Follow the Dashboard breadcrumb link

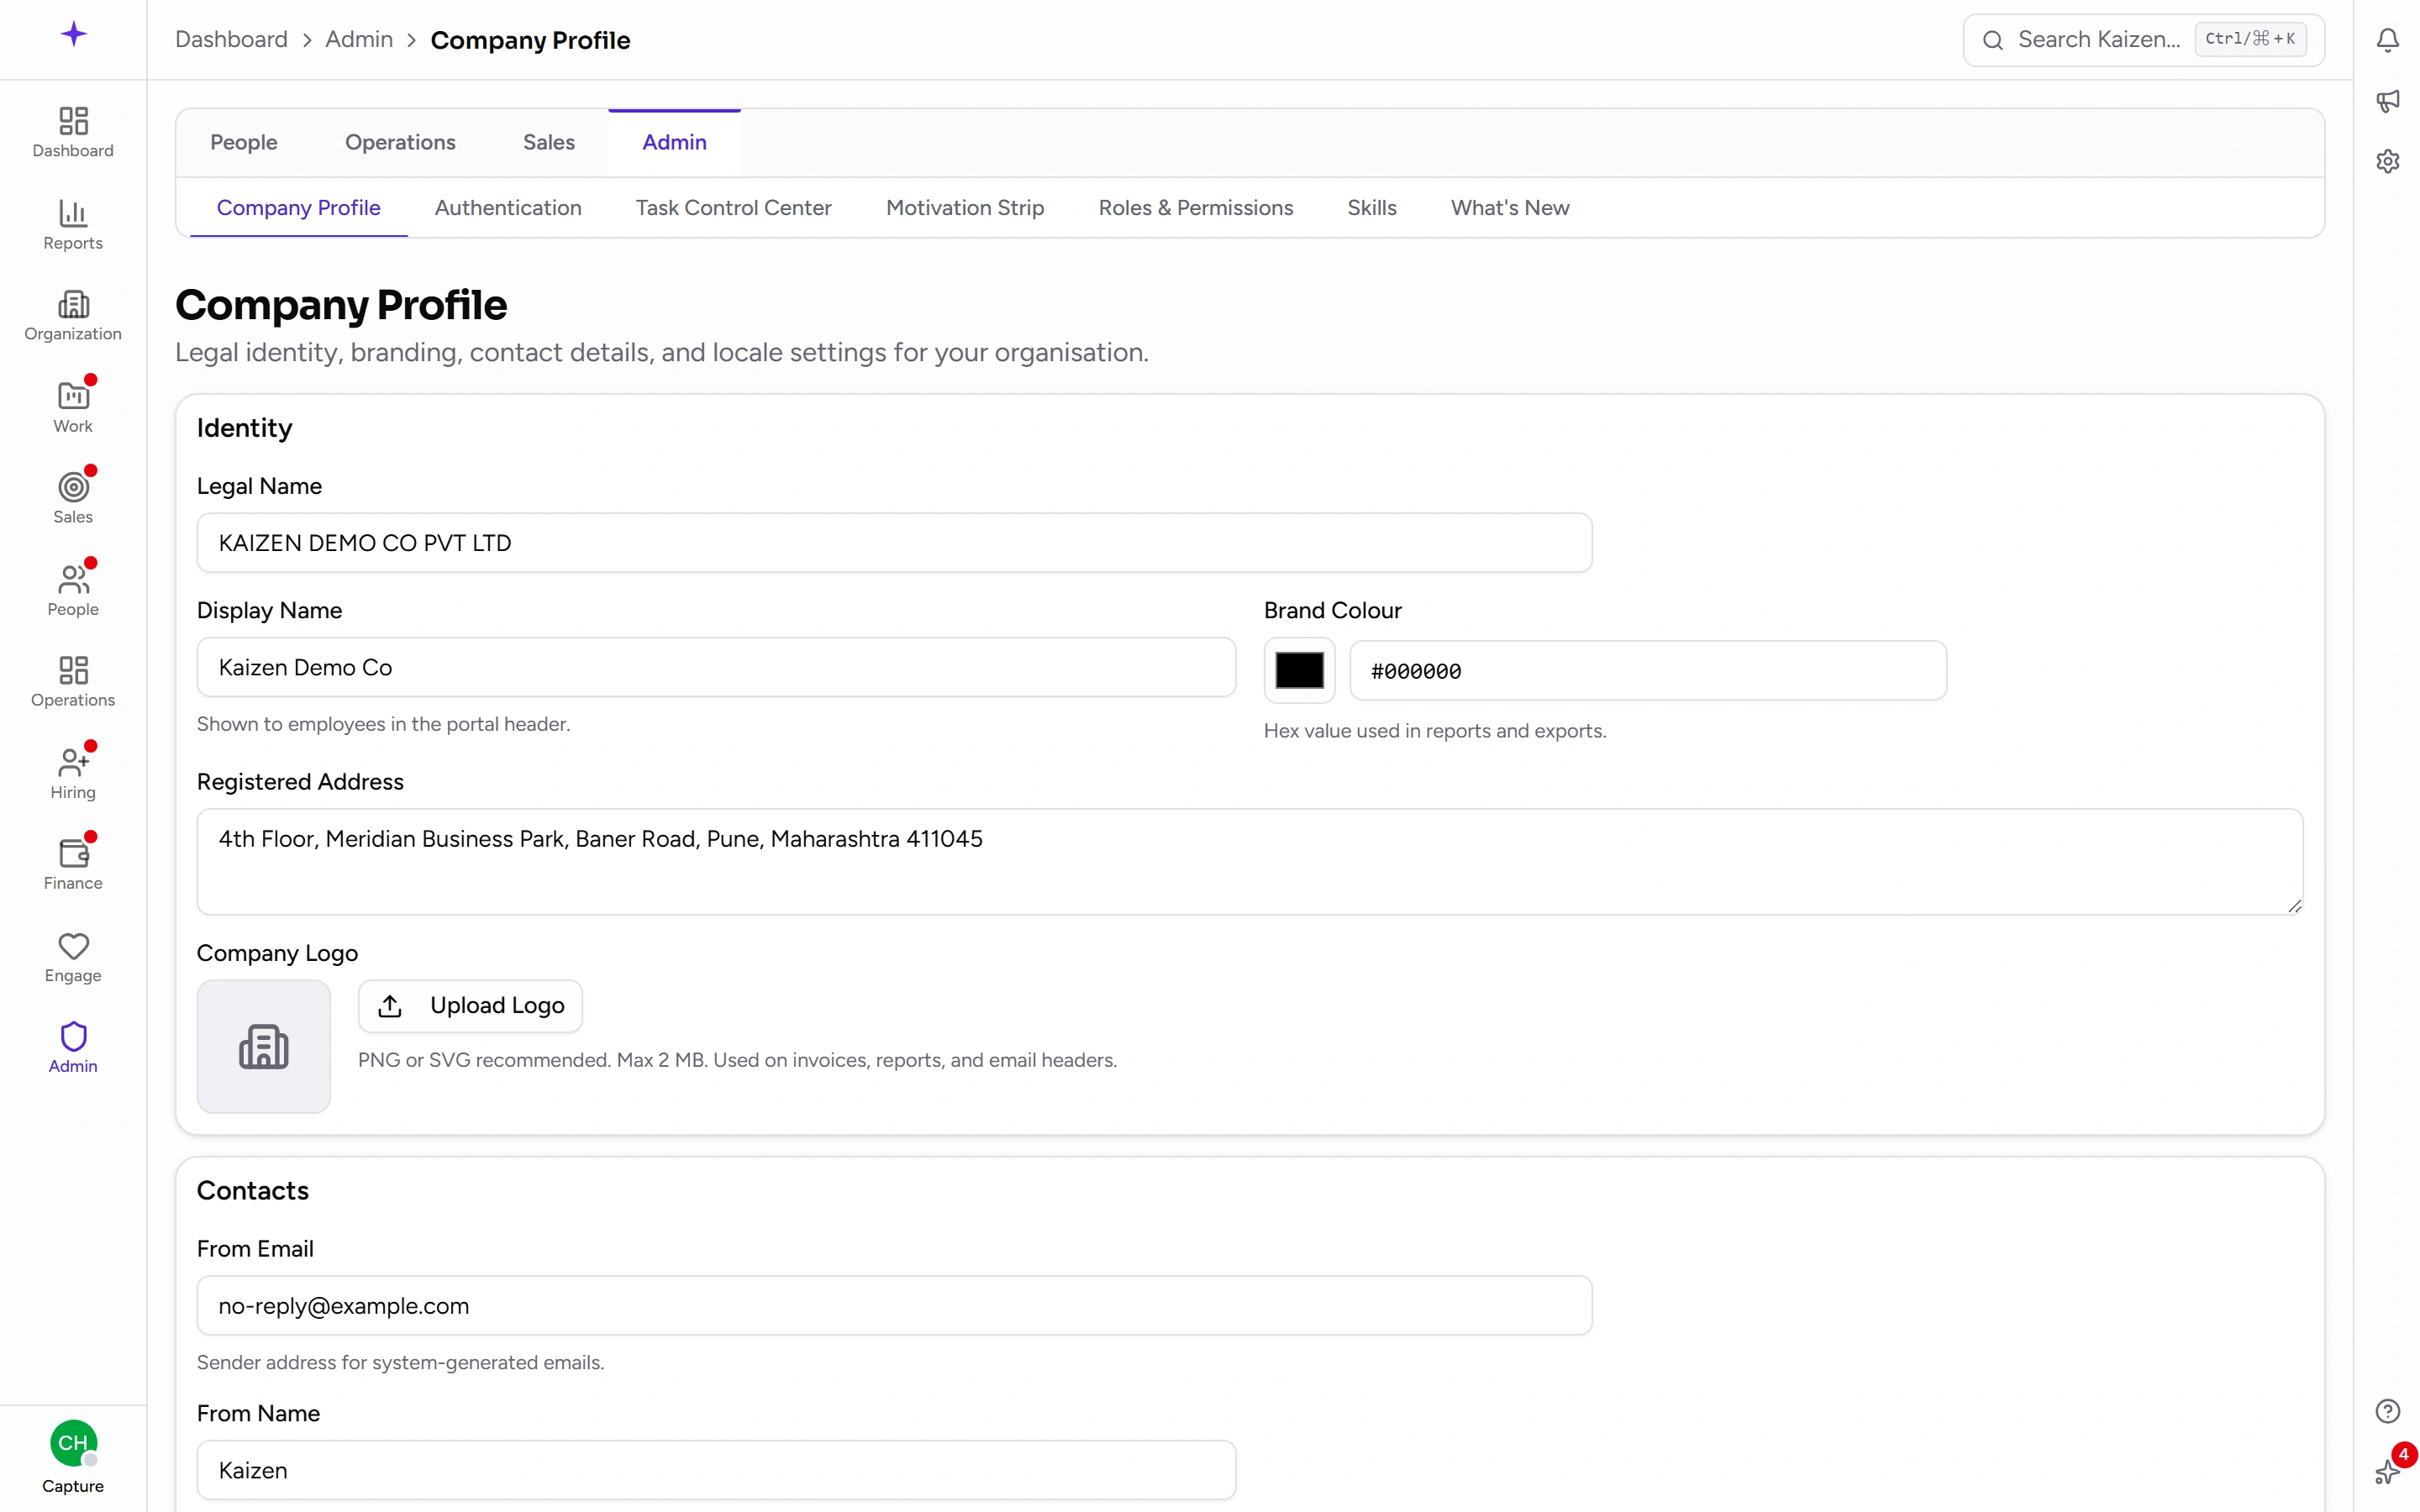click(231, 40)
